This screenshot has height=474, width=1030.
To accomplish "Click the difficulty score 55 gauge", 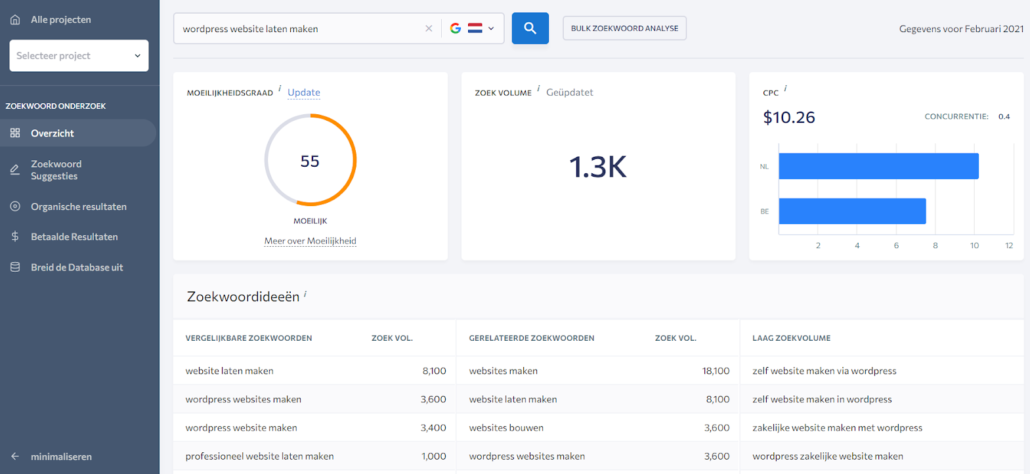I will [310, 161].
